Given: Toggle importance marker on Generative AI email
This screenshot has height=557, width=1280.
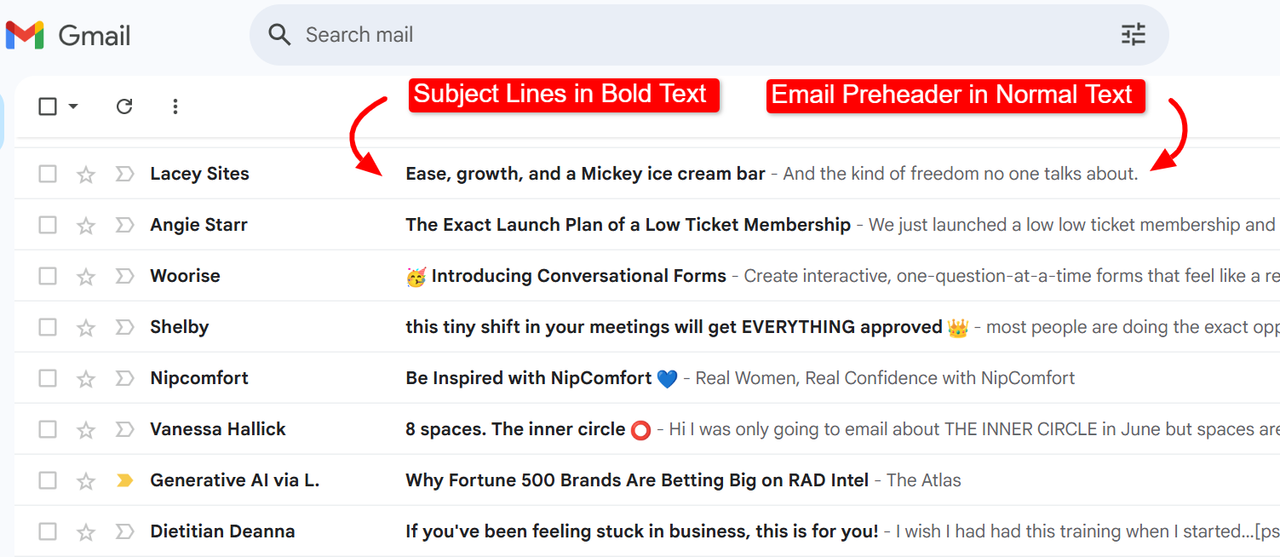Looking at the screenshot, I should [x=124, y=480].
